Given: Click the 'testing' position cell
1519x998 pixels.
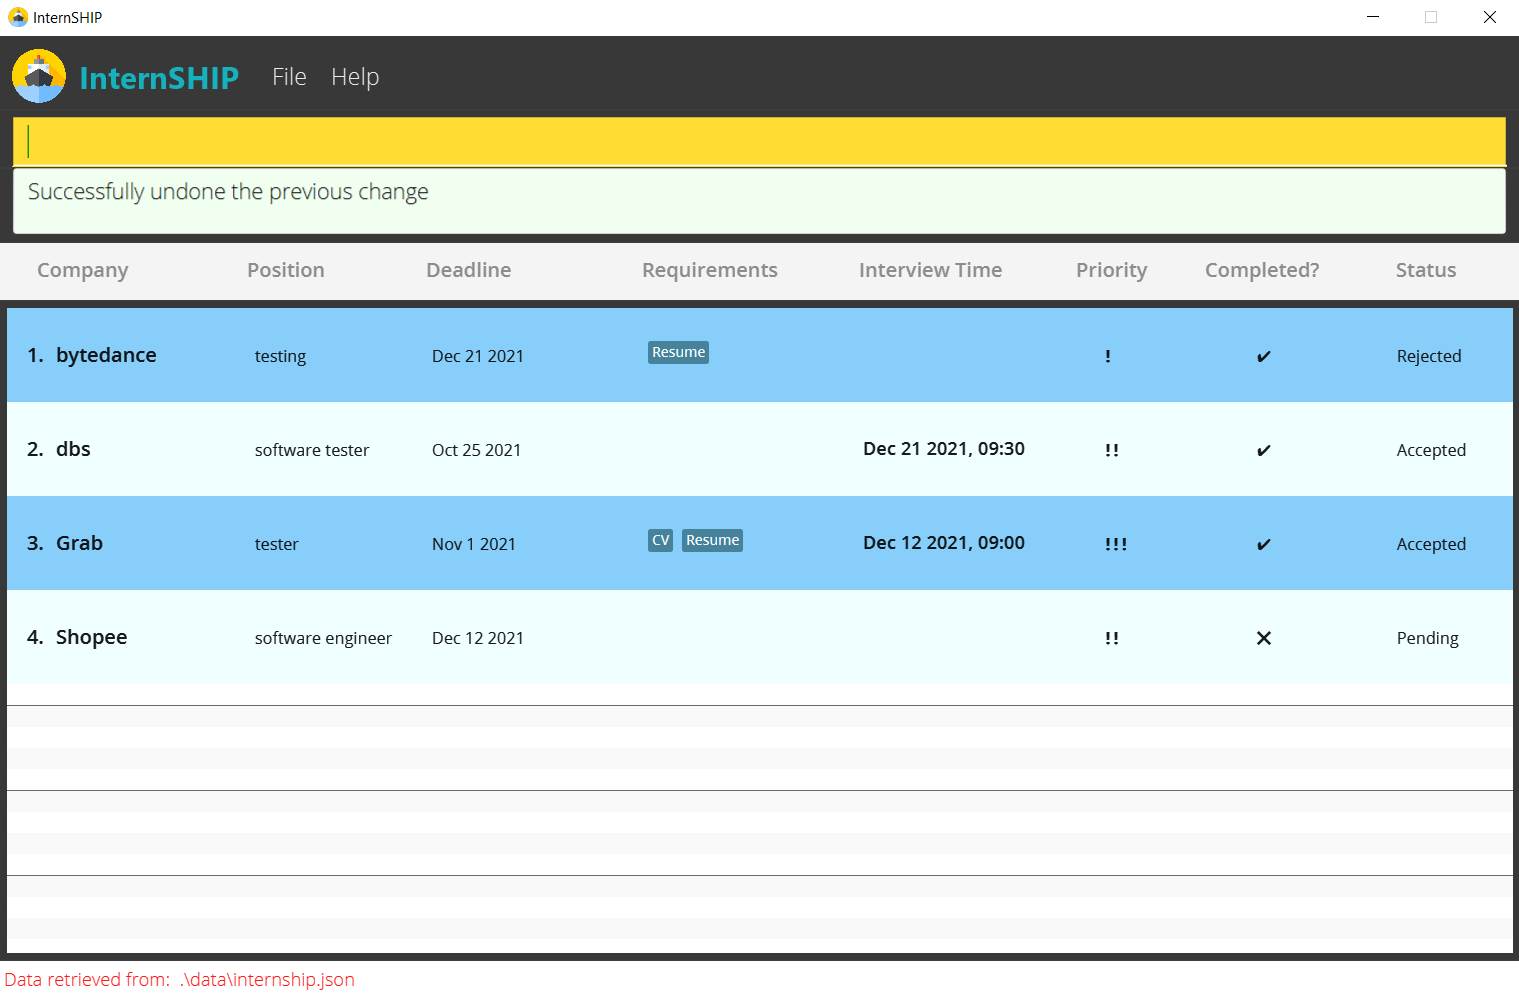Looking at the screenshot, I should pos(280,356).
